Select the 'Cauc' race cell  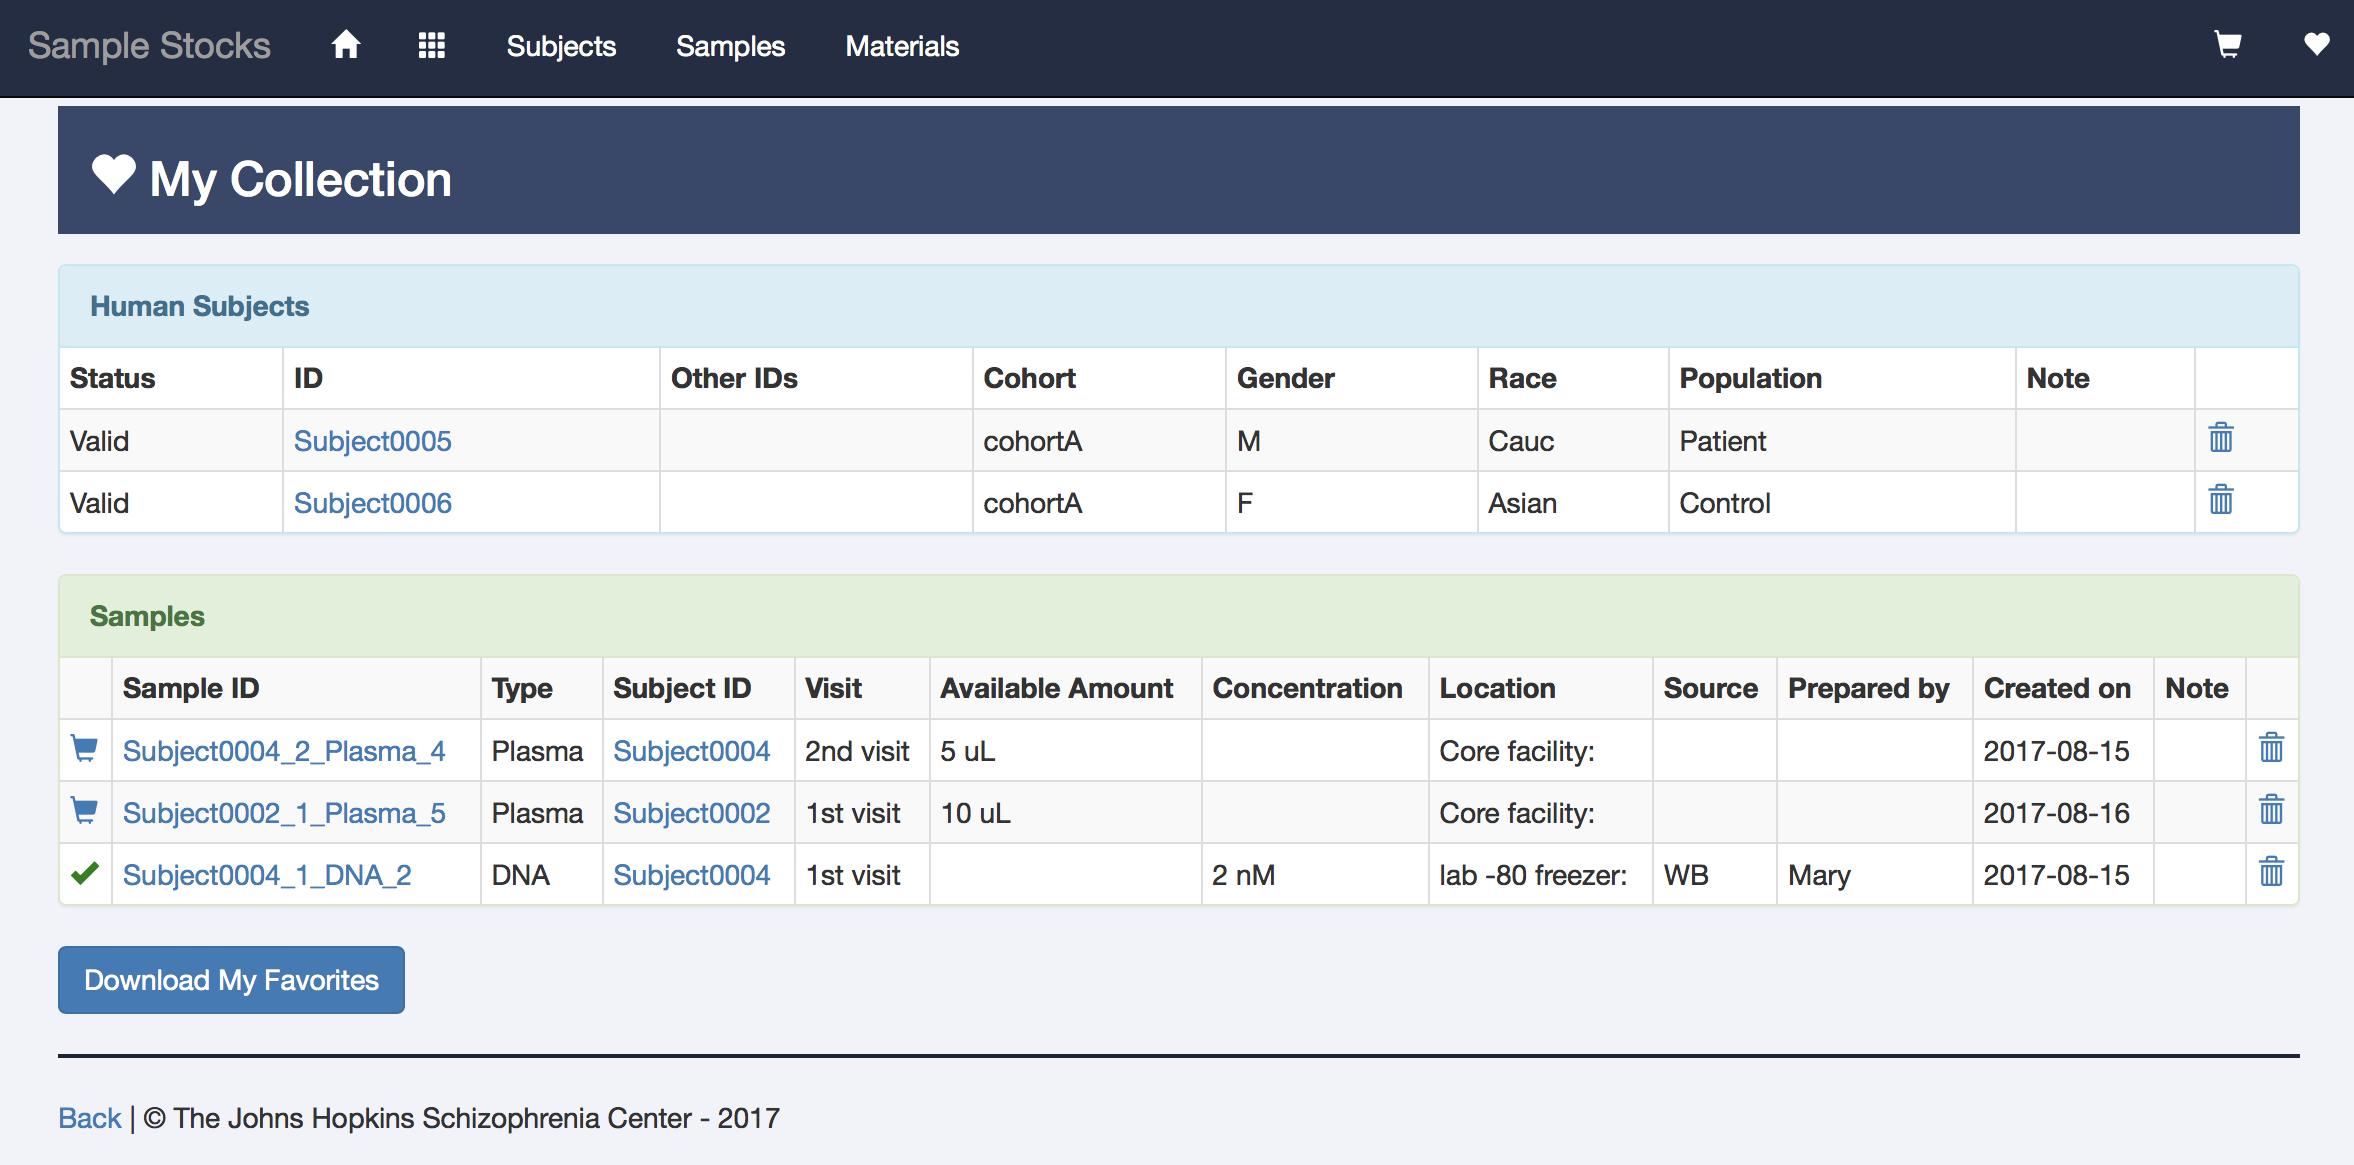1572,441
